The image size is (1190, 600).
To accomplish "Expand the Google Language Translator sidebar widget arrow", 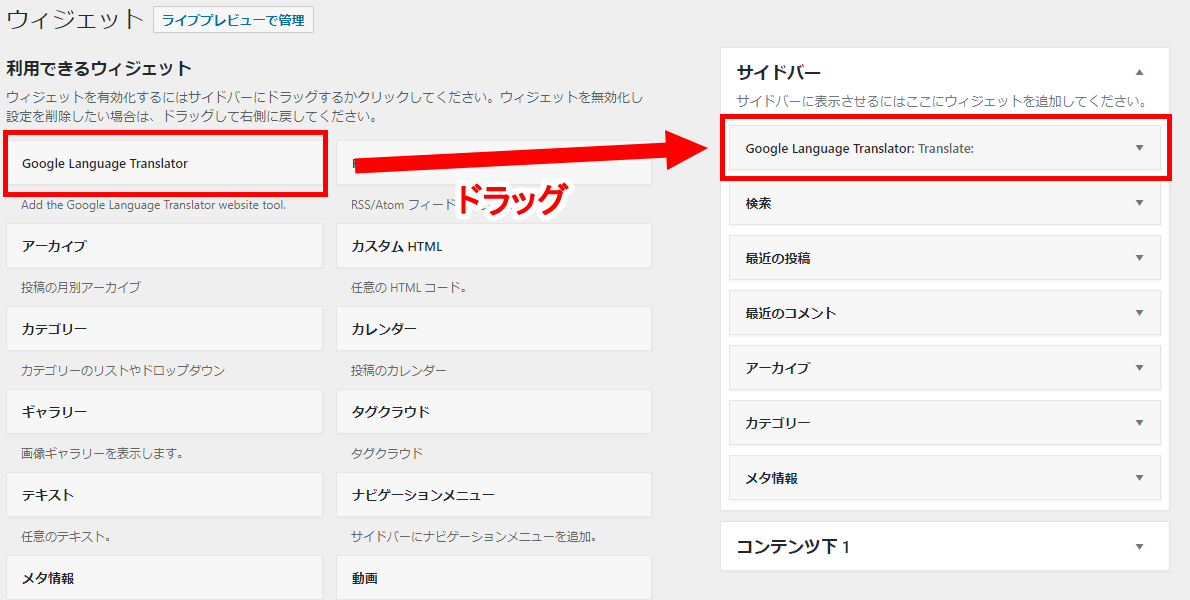I will click(x=1138, y=148).
